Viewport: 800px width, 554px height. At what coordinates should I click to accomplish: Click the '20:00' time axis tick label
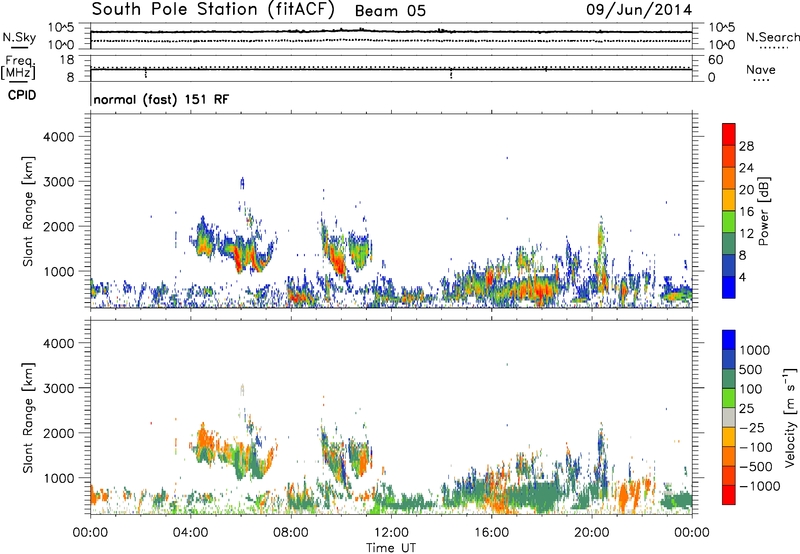pos(591,533)
